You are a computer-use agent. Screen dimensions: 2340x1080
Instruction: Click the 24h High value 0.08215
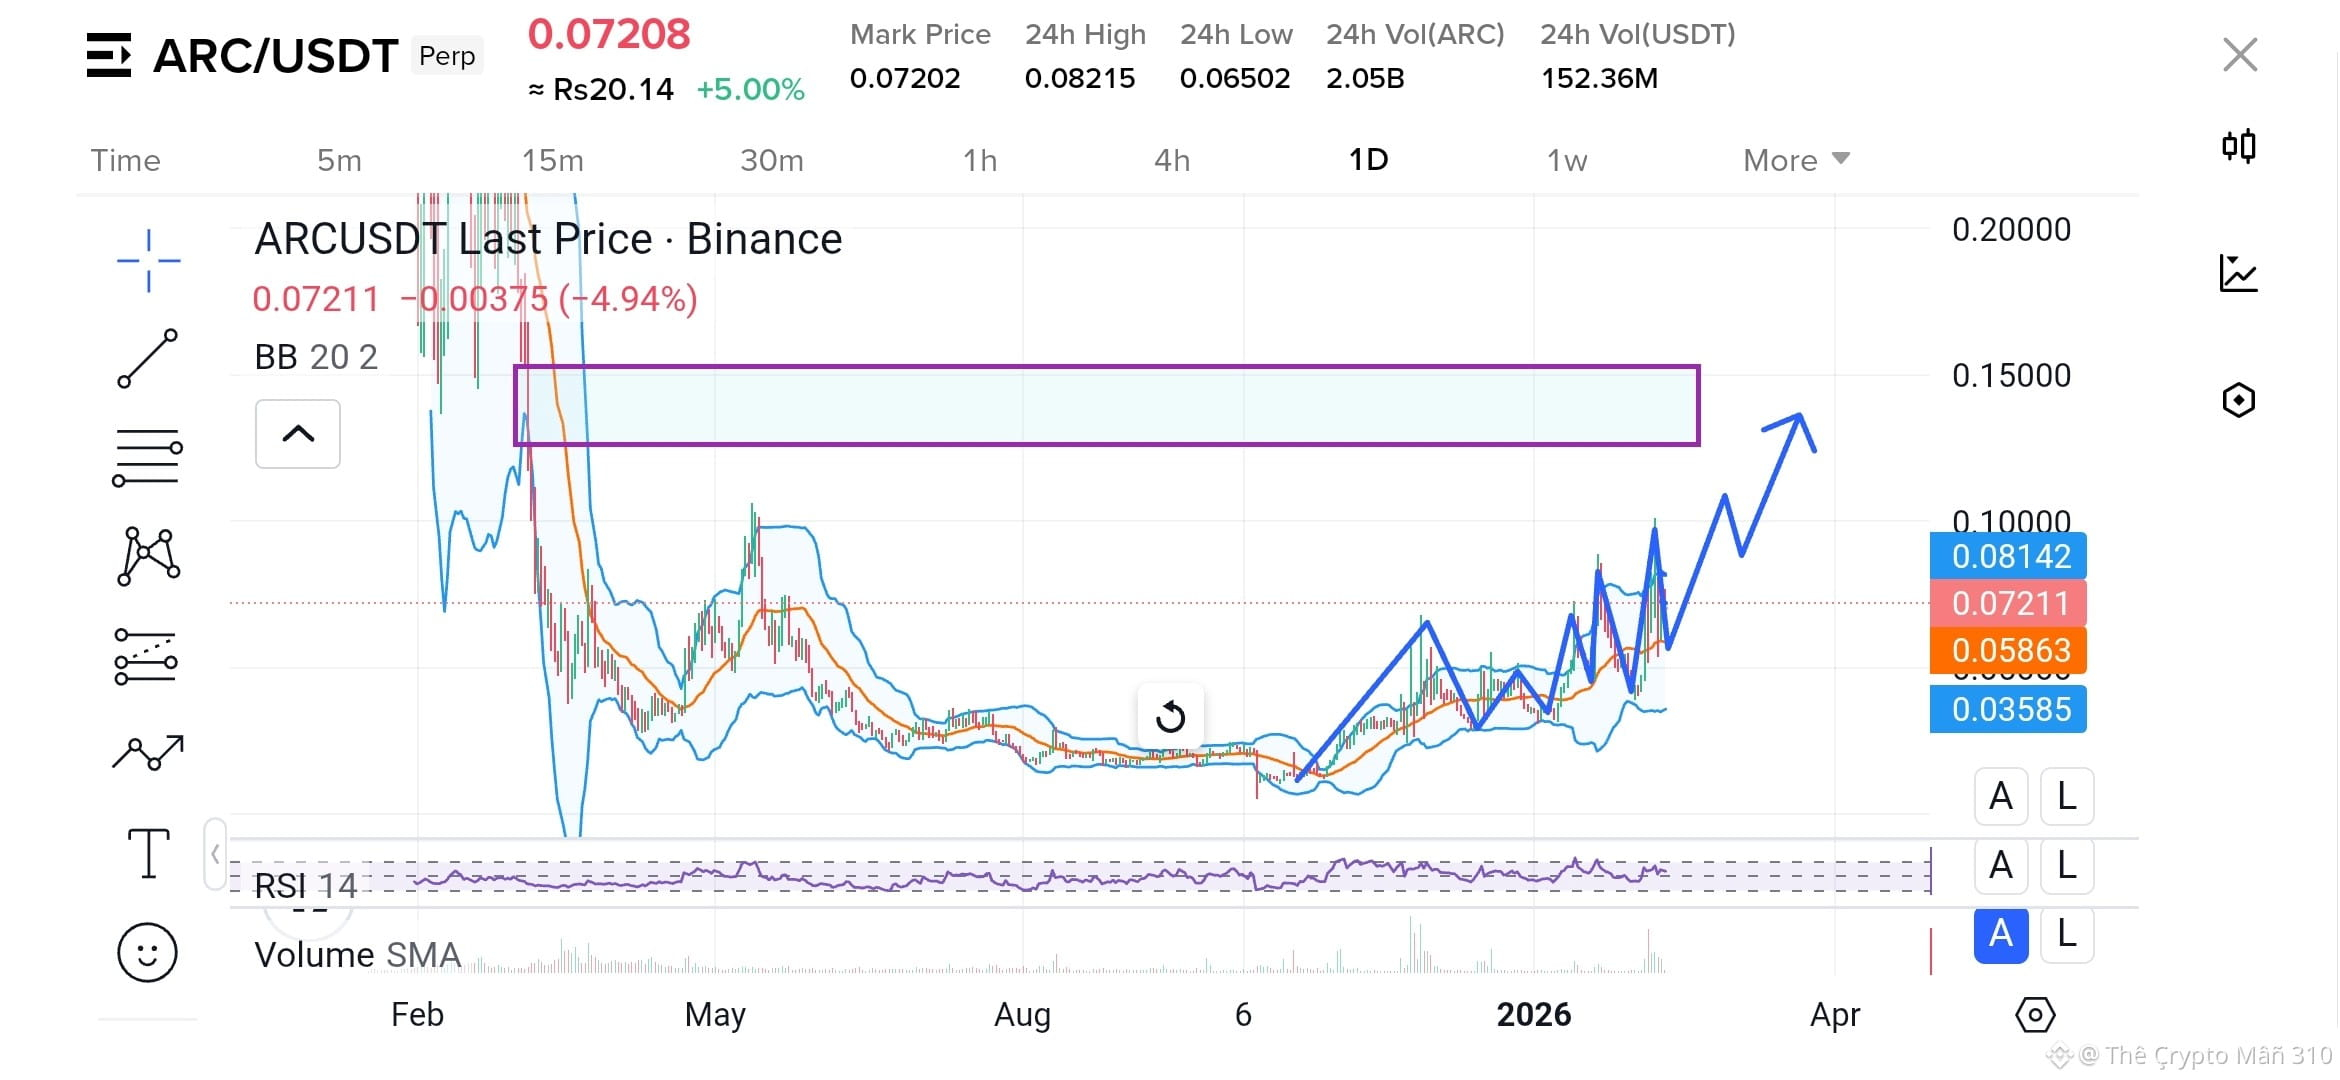[x=1080, y=78]
